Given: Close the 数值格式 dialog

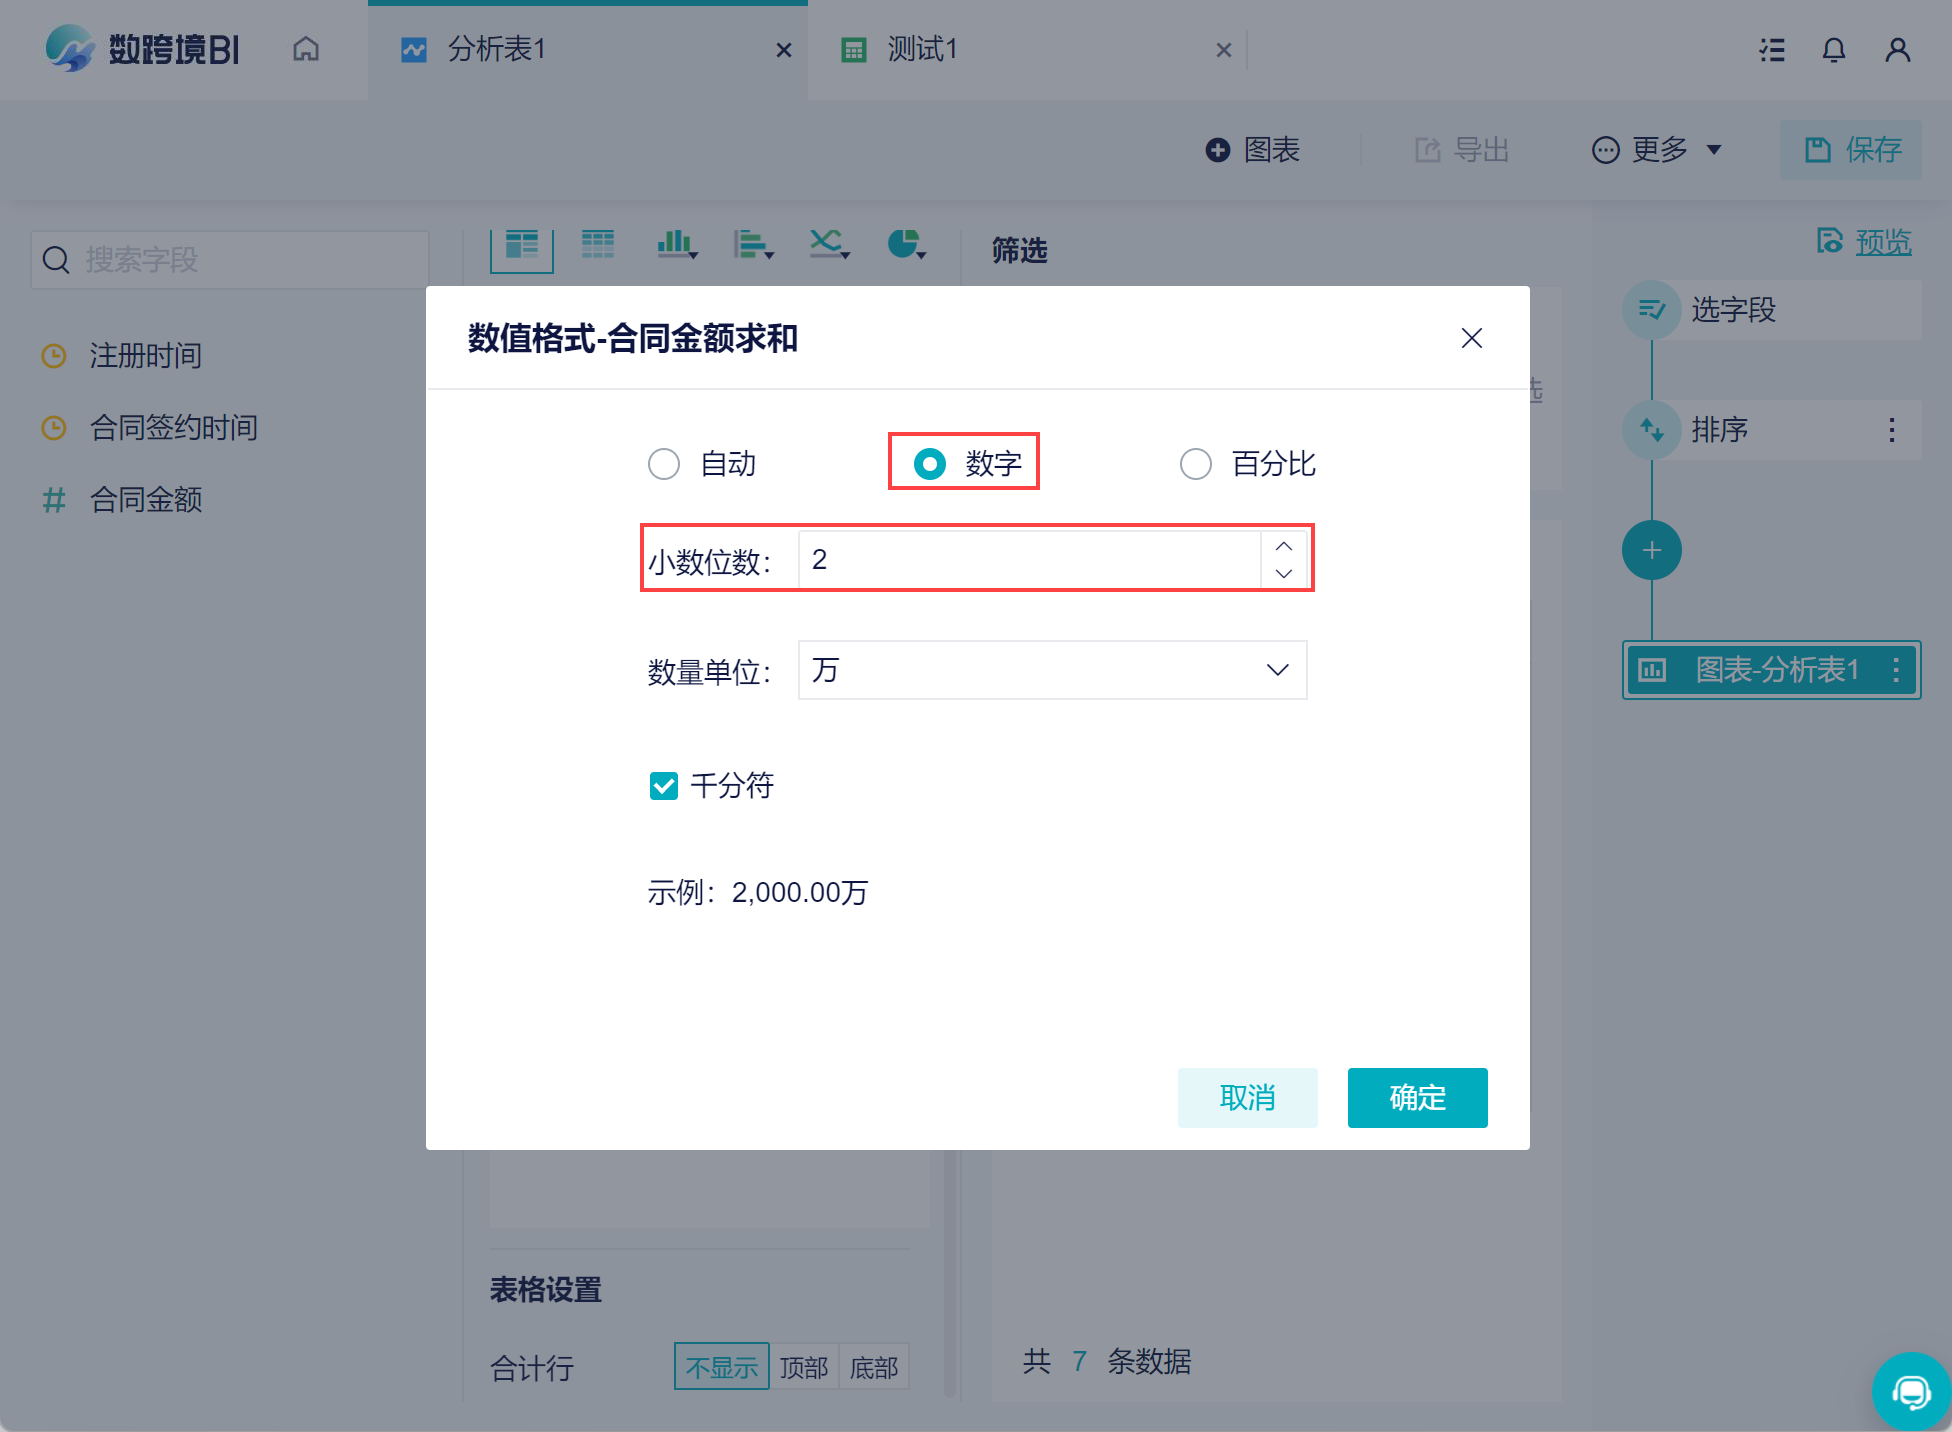Looking at the screenshot, I should coord(1471,338).
